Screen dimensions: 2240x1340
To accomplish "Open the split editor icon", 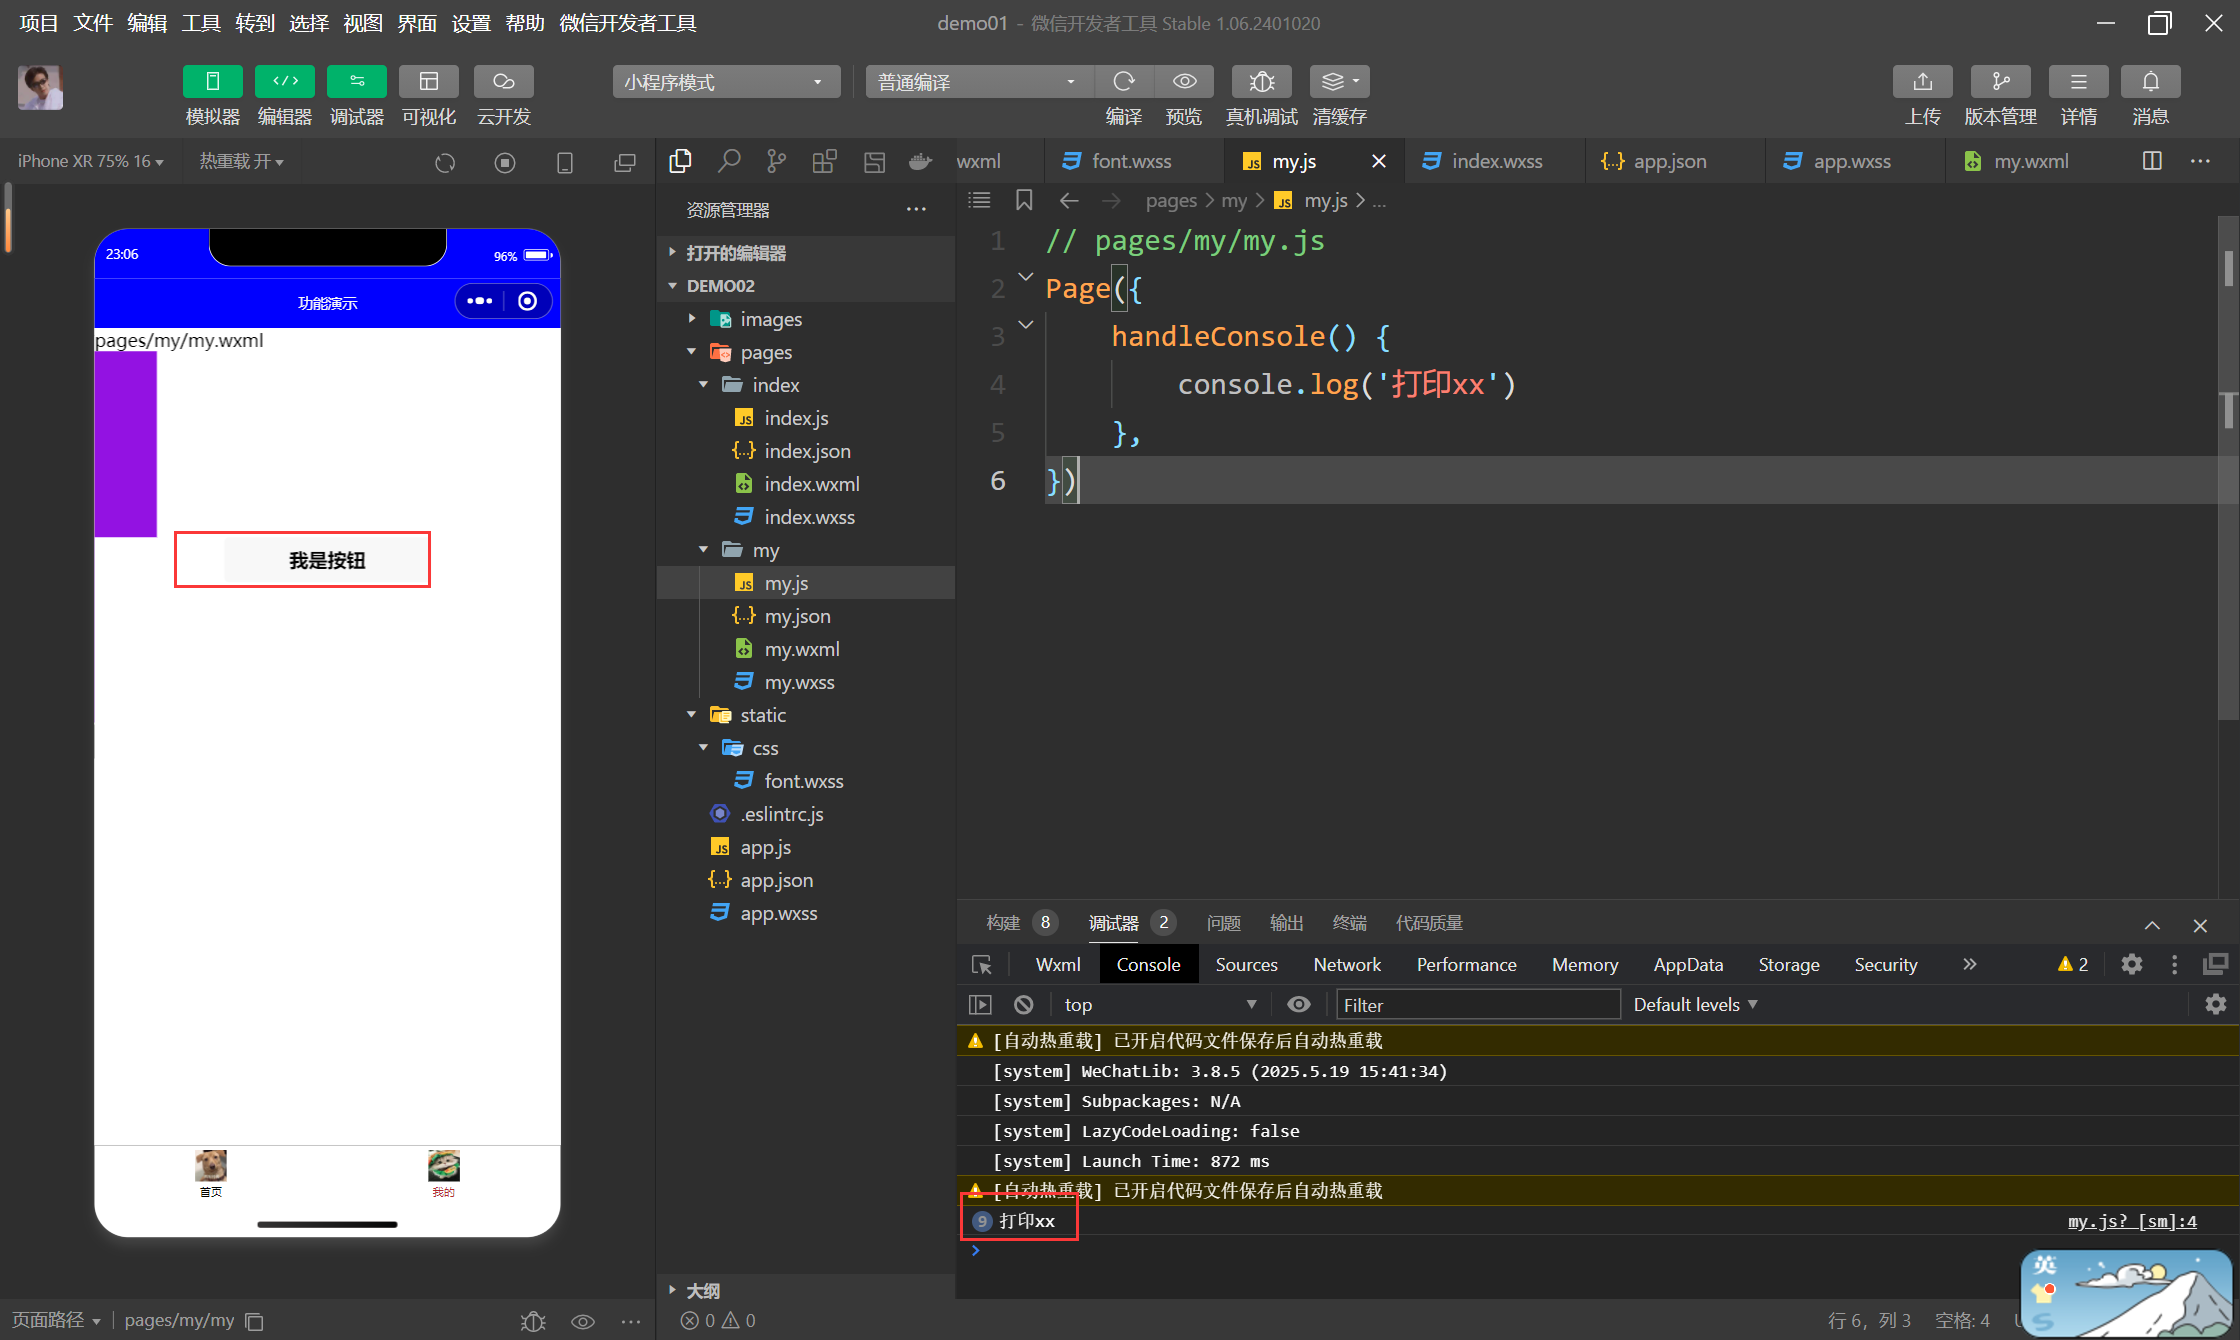I will (x=2152, y=161).
